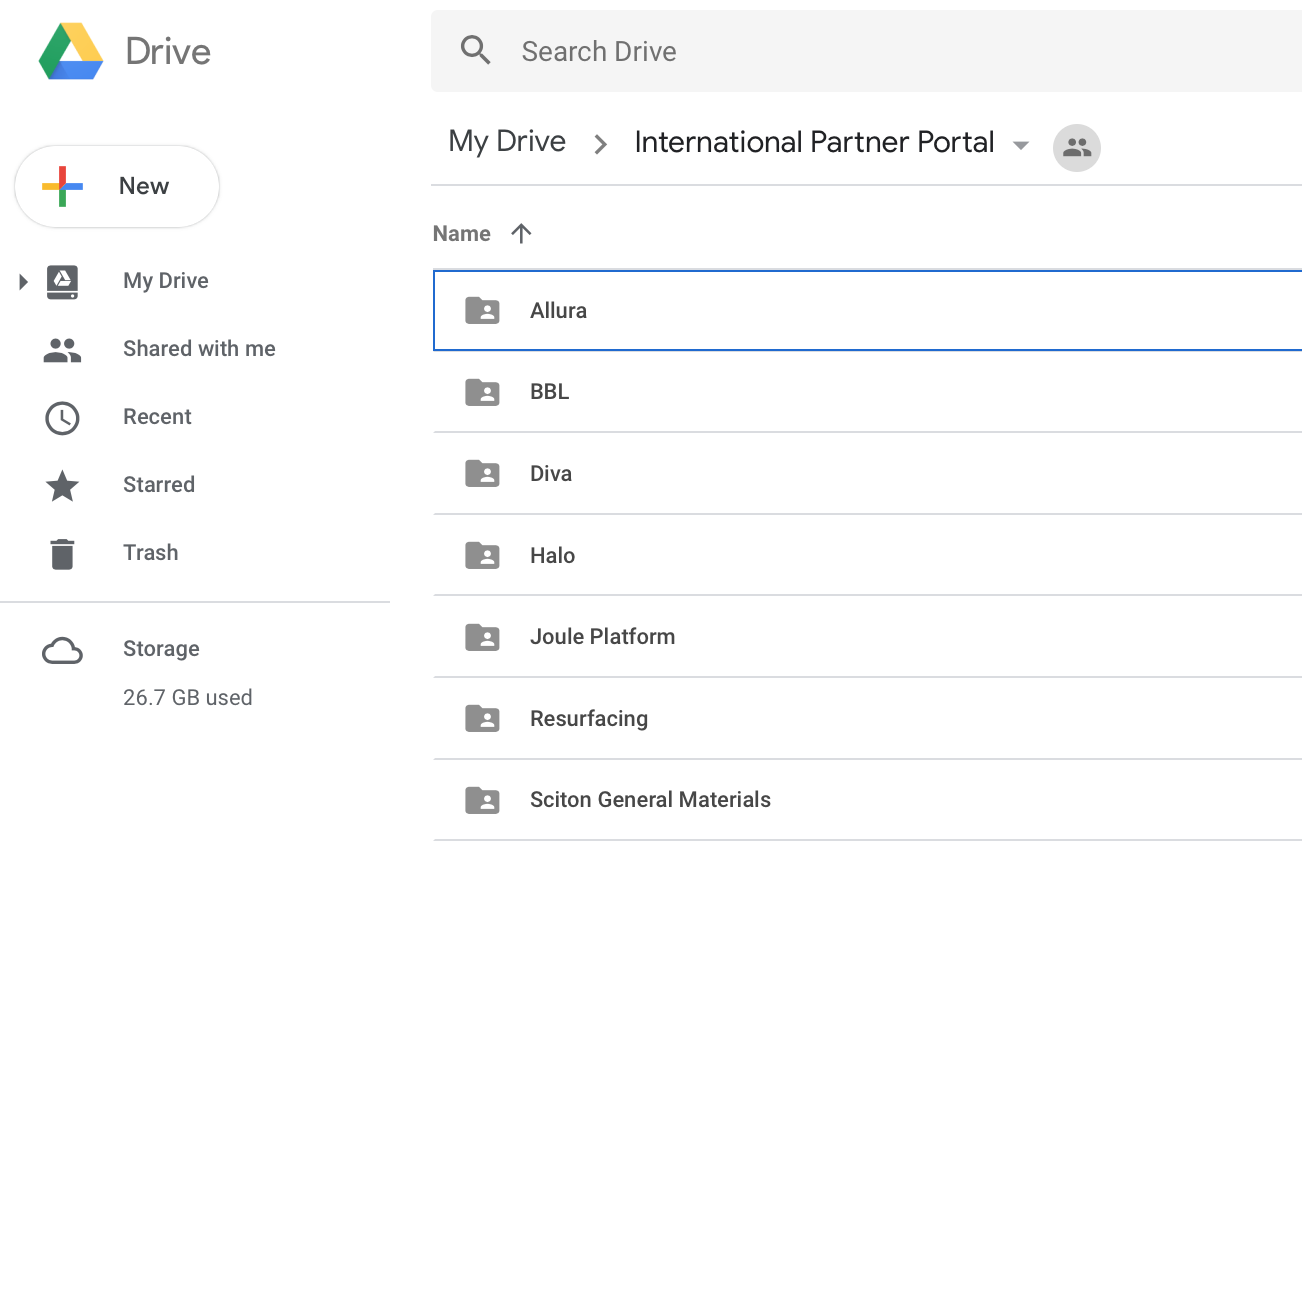Click the Halo shared folder icon

click(x=482, y=556)
